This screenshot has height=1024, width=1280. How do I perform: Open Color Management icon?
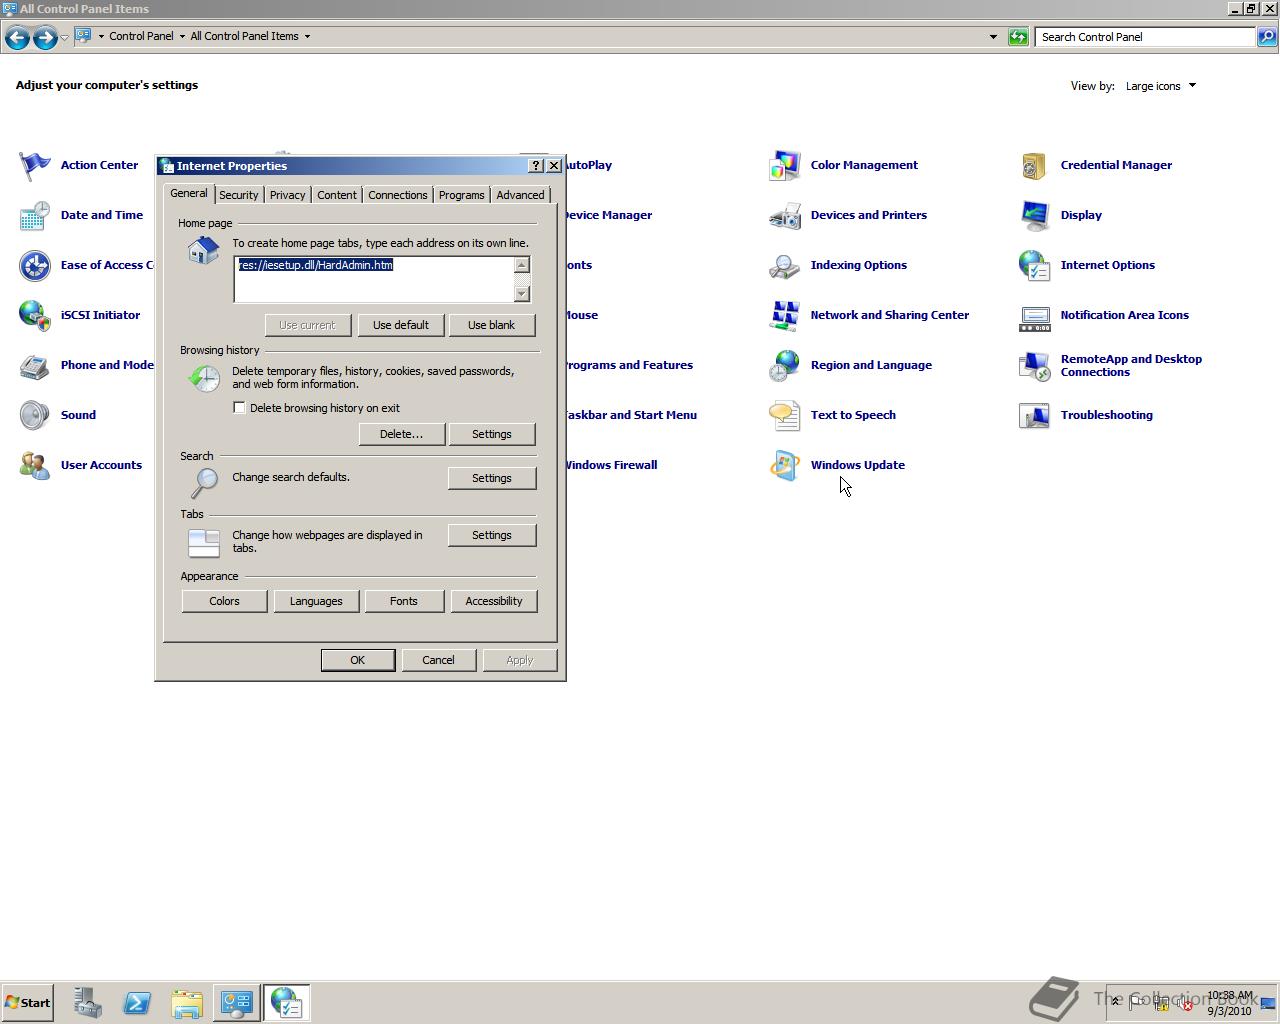(x=785, y=165)
